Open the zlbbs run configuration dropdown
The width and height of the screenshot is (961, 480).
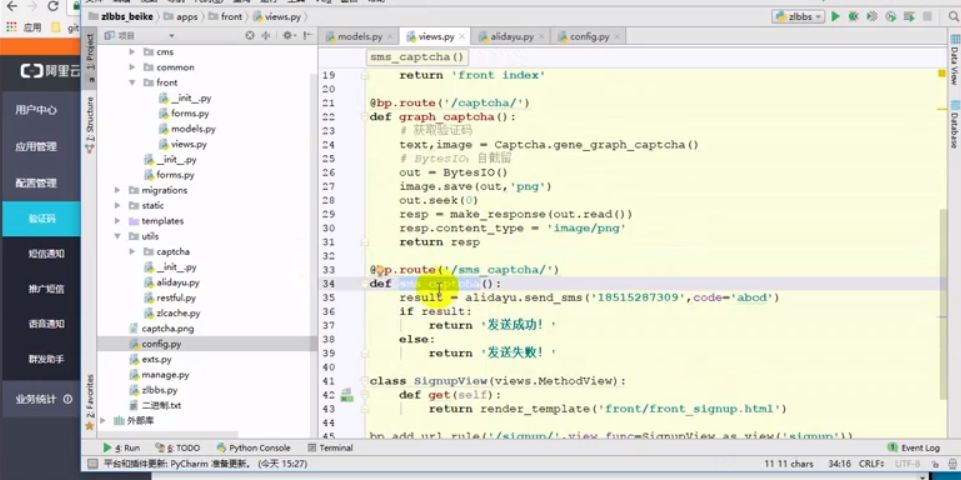pos(797,17)
